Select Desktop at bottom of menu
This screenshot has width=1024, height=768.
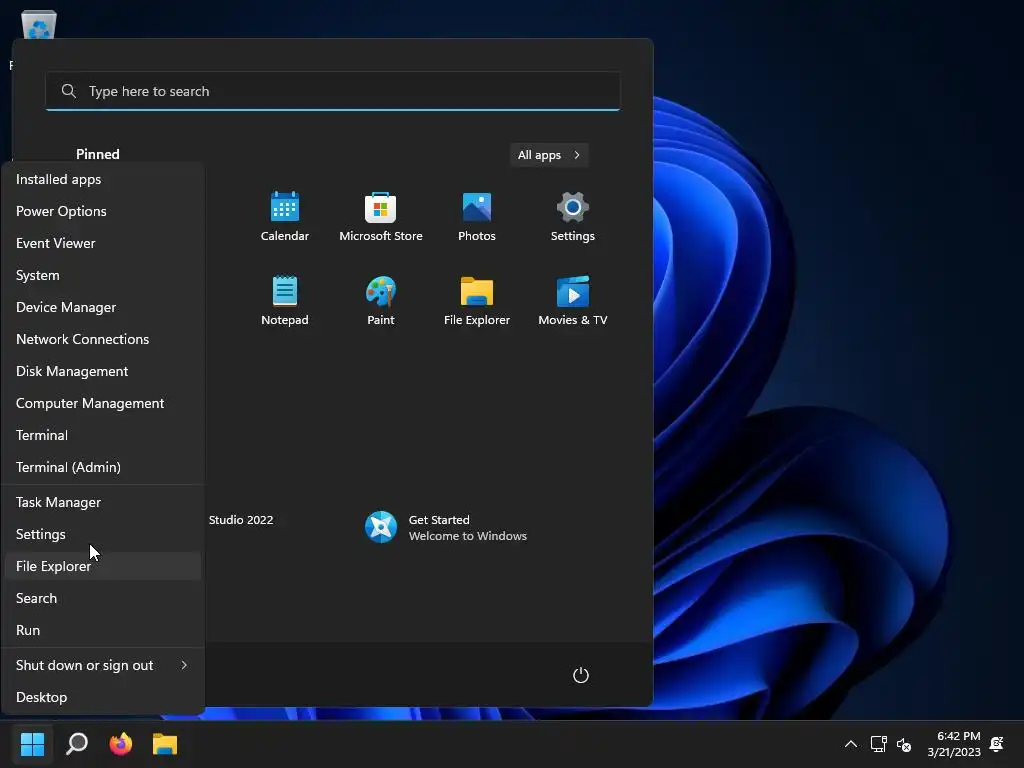(x=103, y=697)
